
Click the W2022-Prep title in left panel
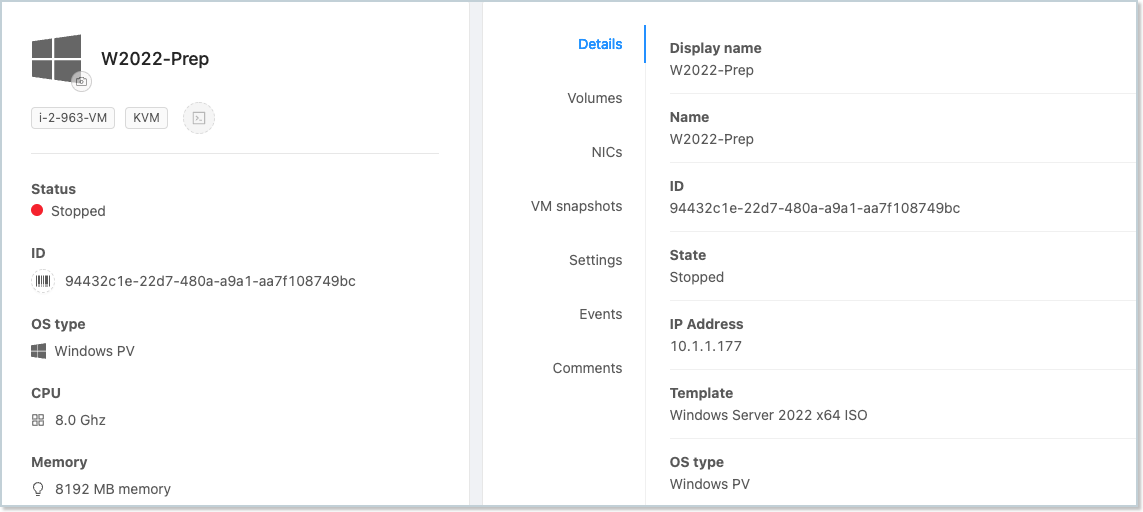tap(155, 59)
